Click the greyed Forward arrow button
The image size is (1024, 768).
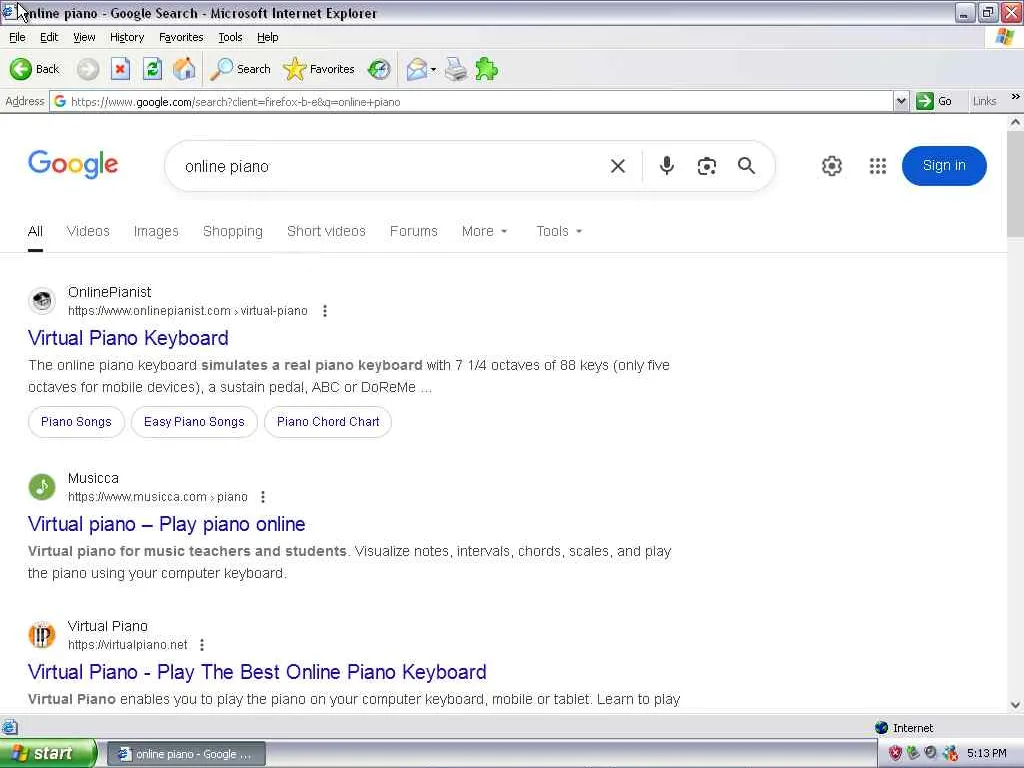tap(88, 69)
